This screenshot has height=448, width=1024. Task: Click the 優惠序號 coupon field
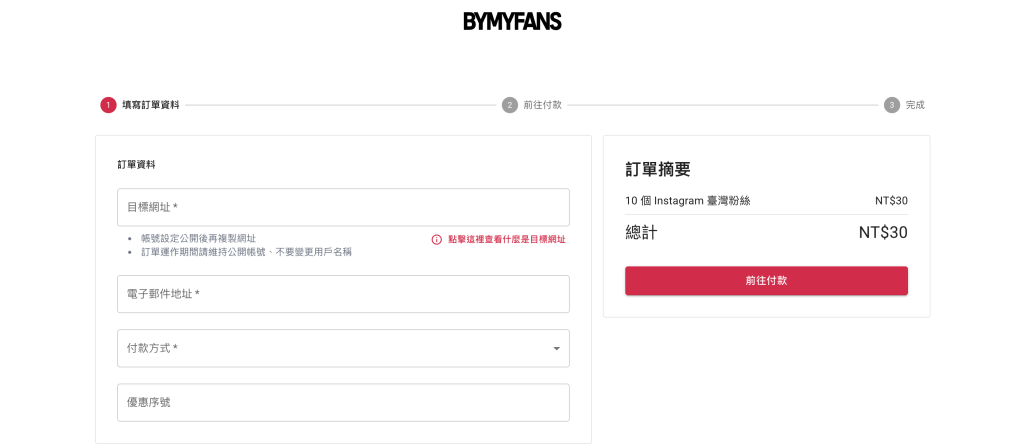click(x=344, y=402)
